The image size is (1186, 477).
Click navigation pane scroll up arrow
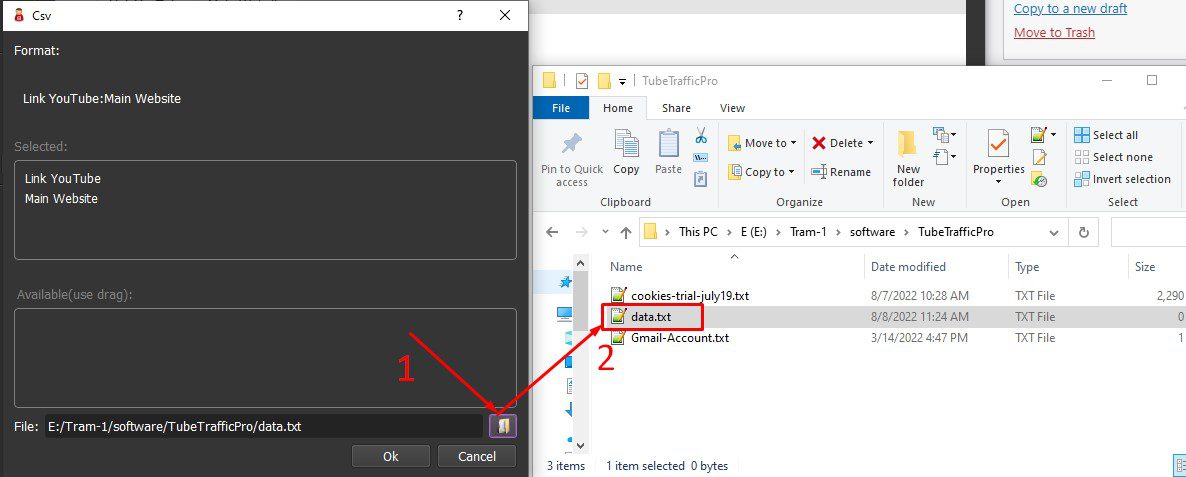pyautogui.click(x=580, y=262)
